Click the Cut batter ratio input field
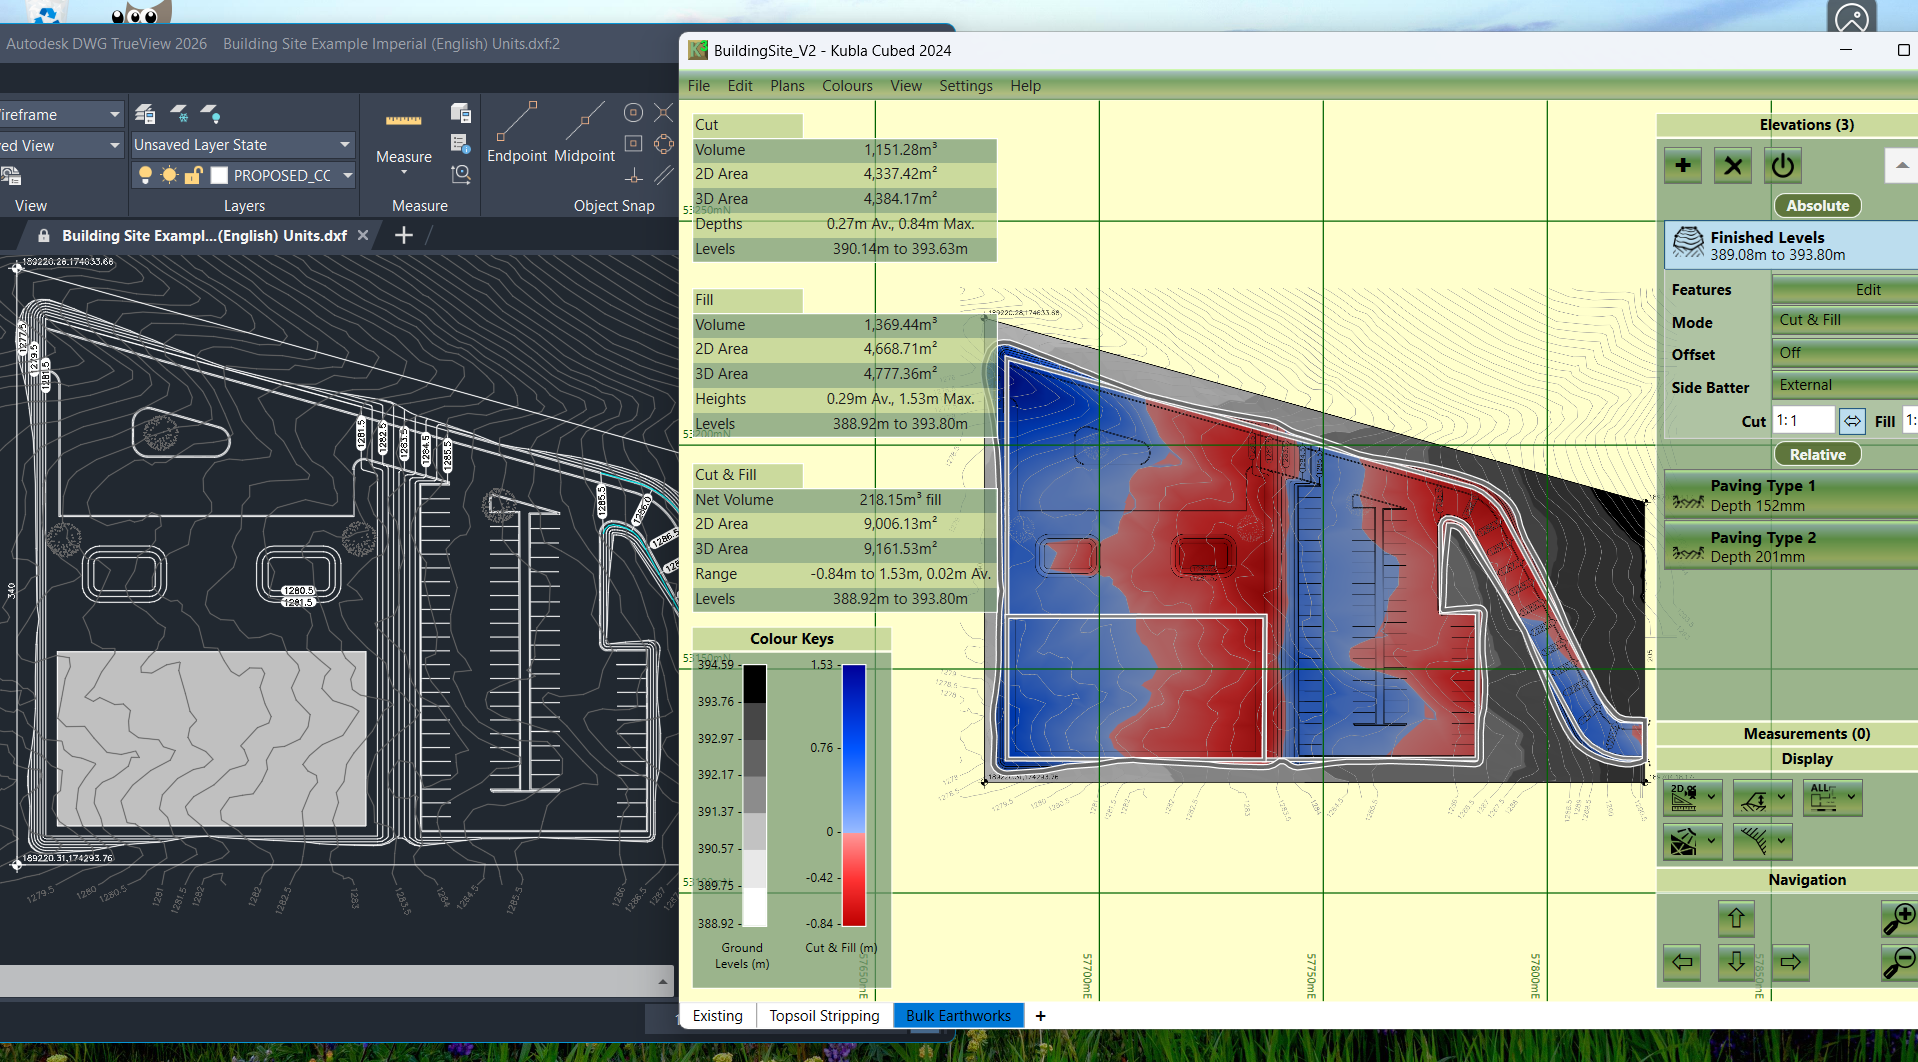This screenshot has width=1918, height=1062. [x=1804, y=421]
